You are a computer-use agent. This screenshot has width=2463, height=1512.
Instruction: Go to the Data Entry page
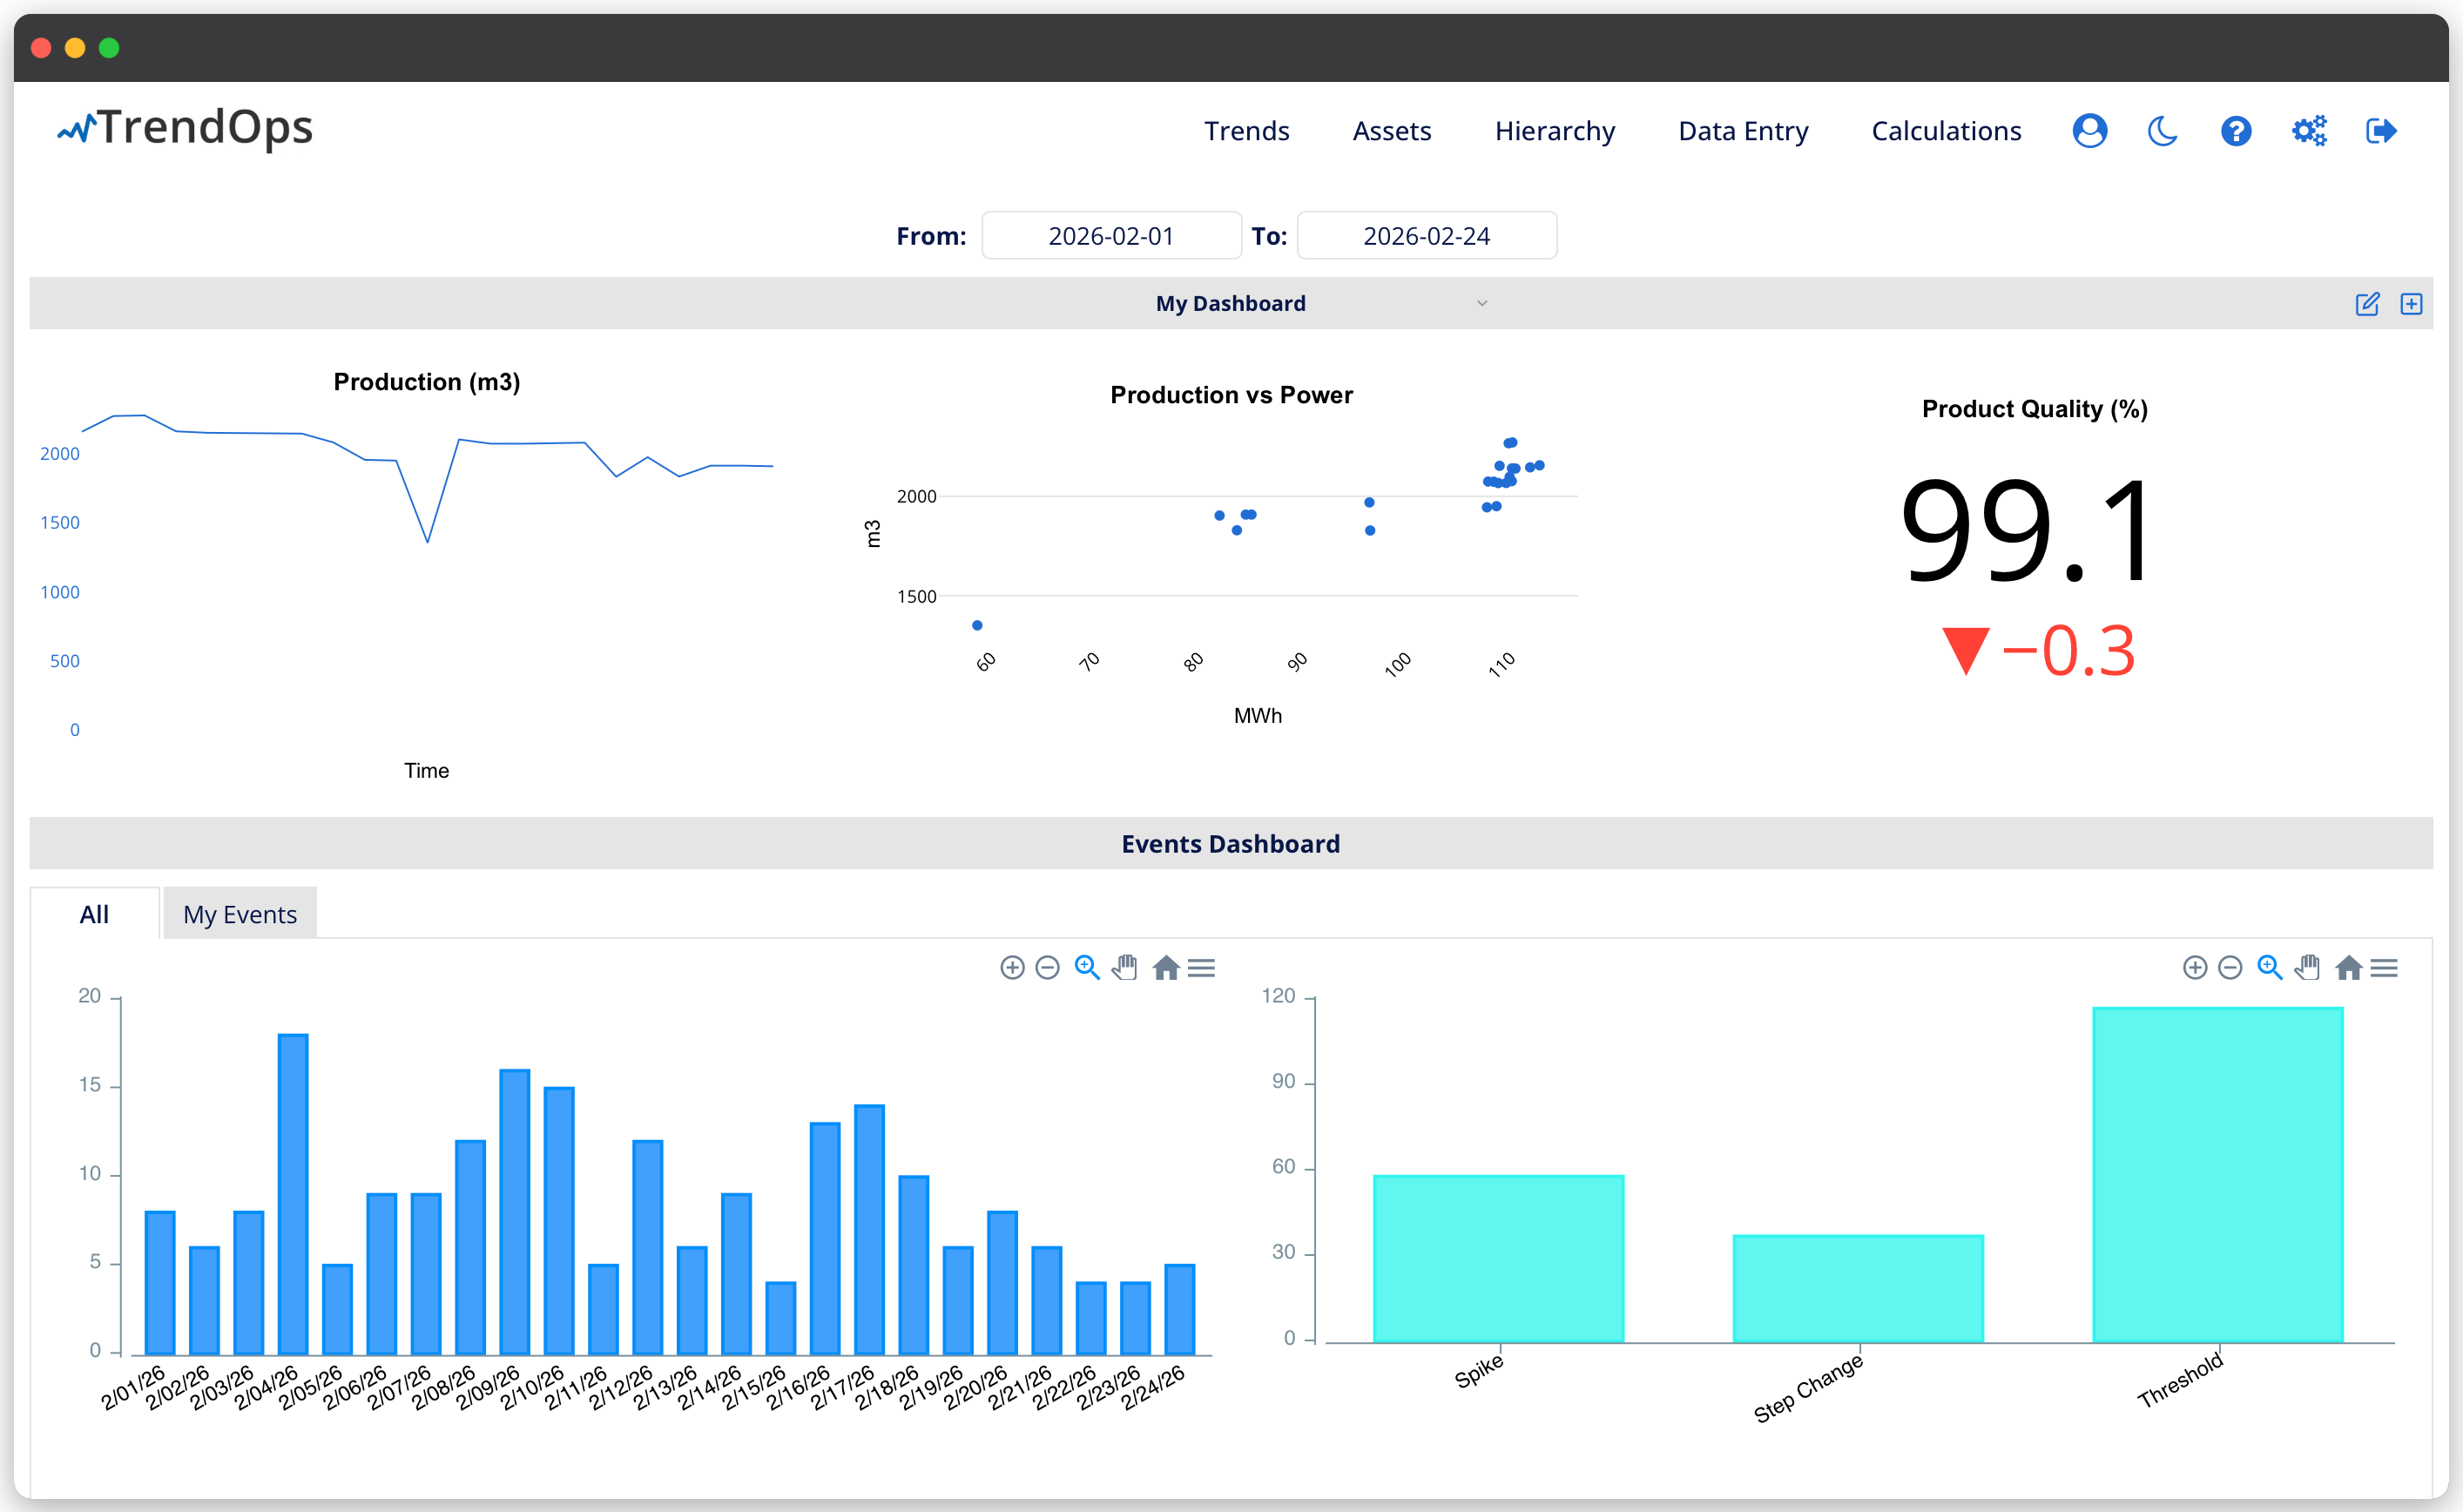1742,131
